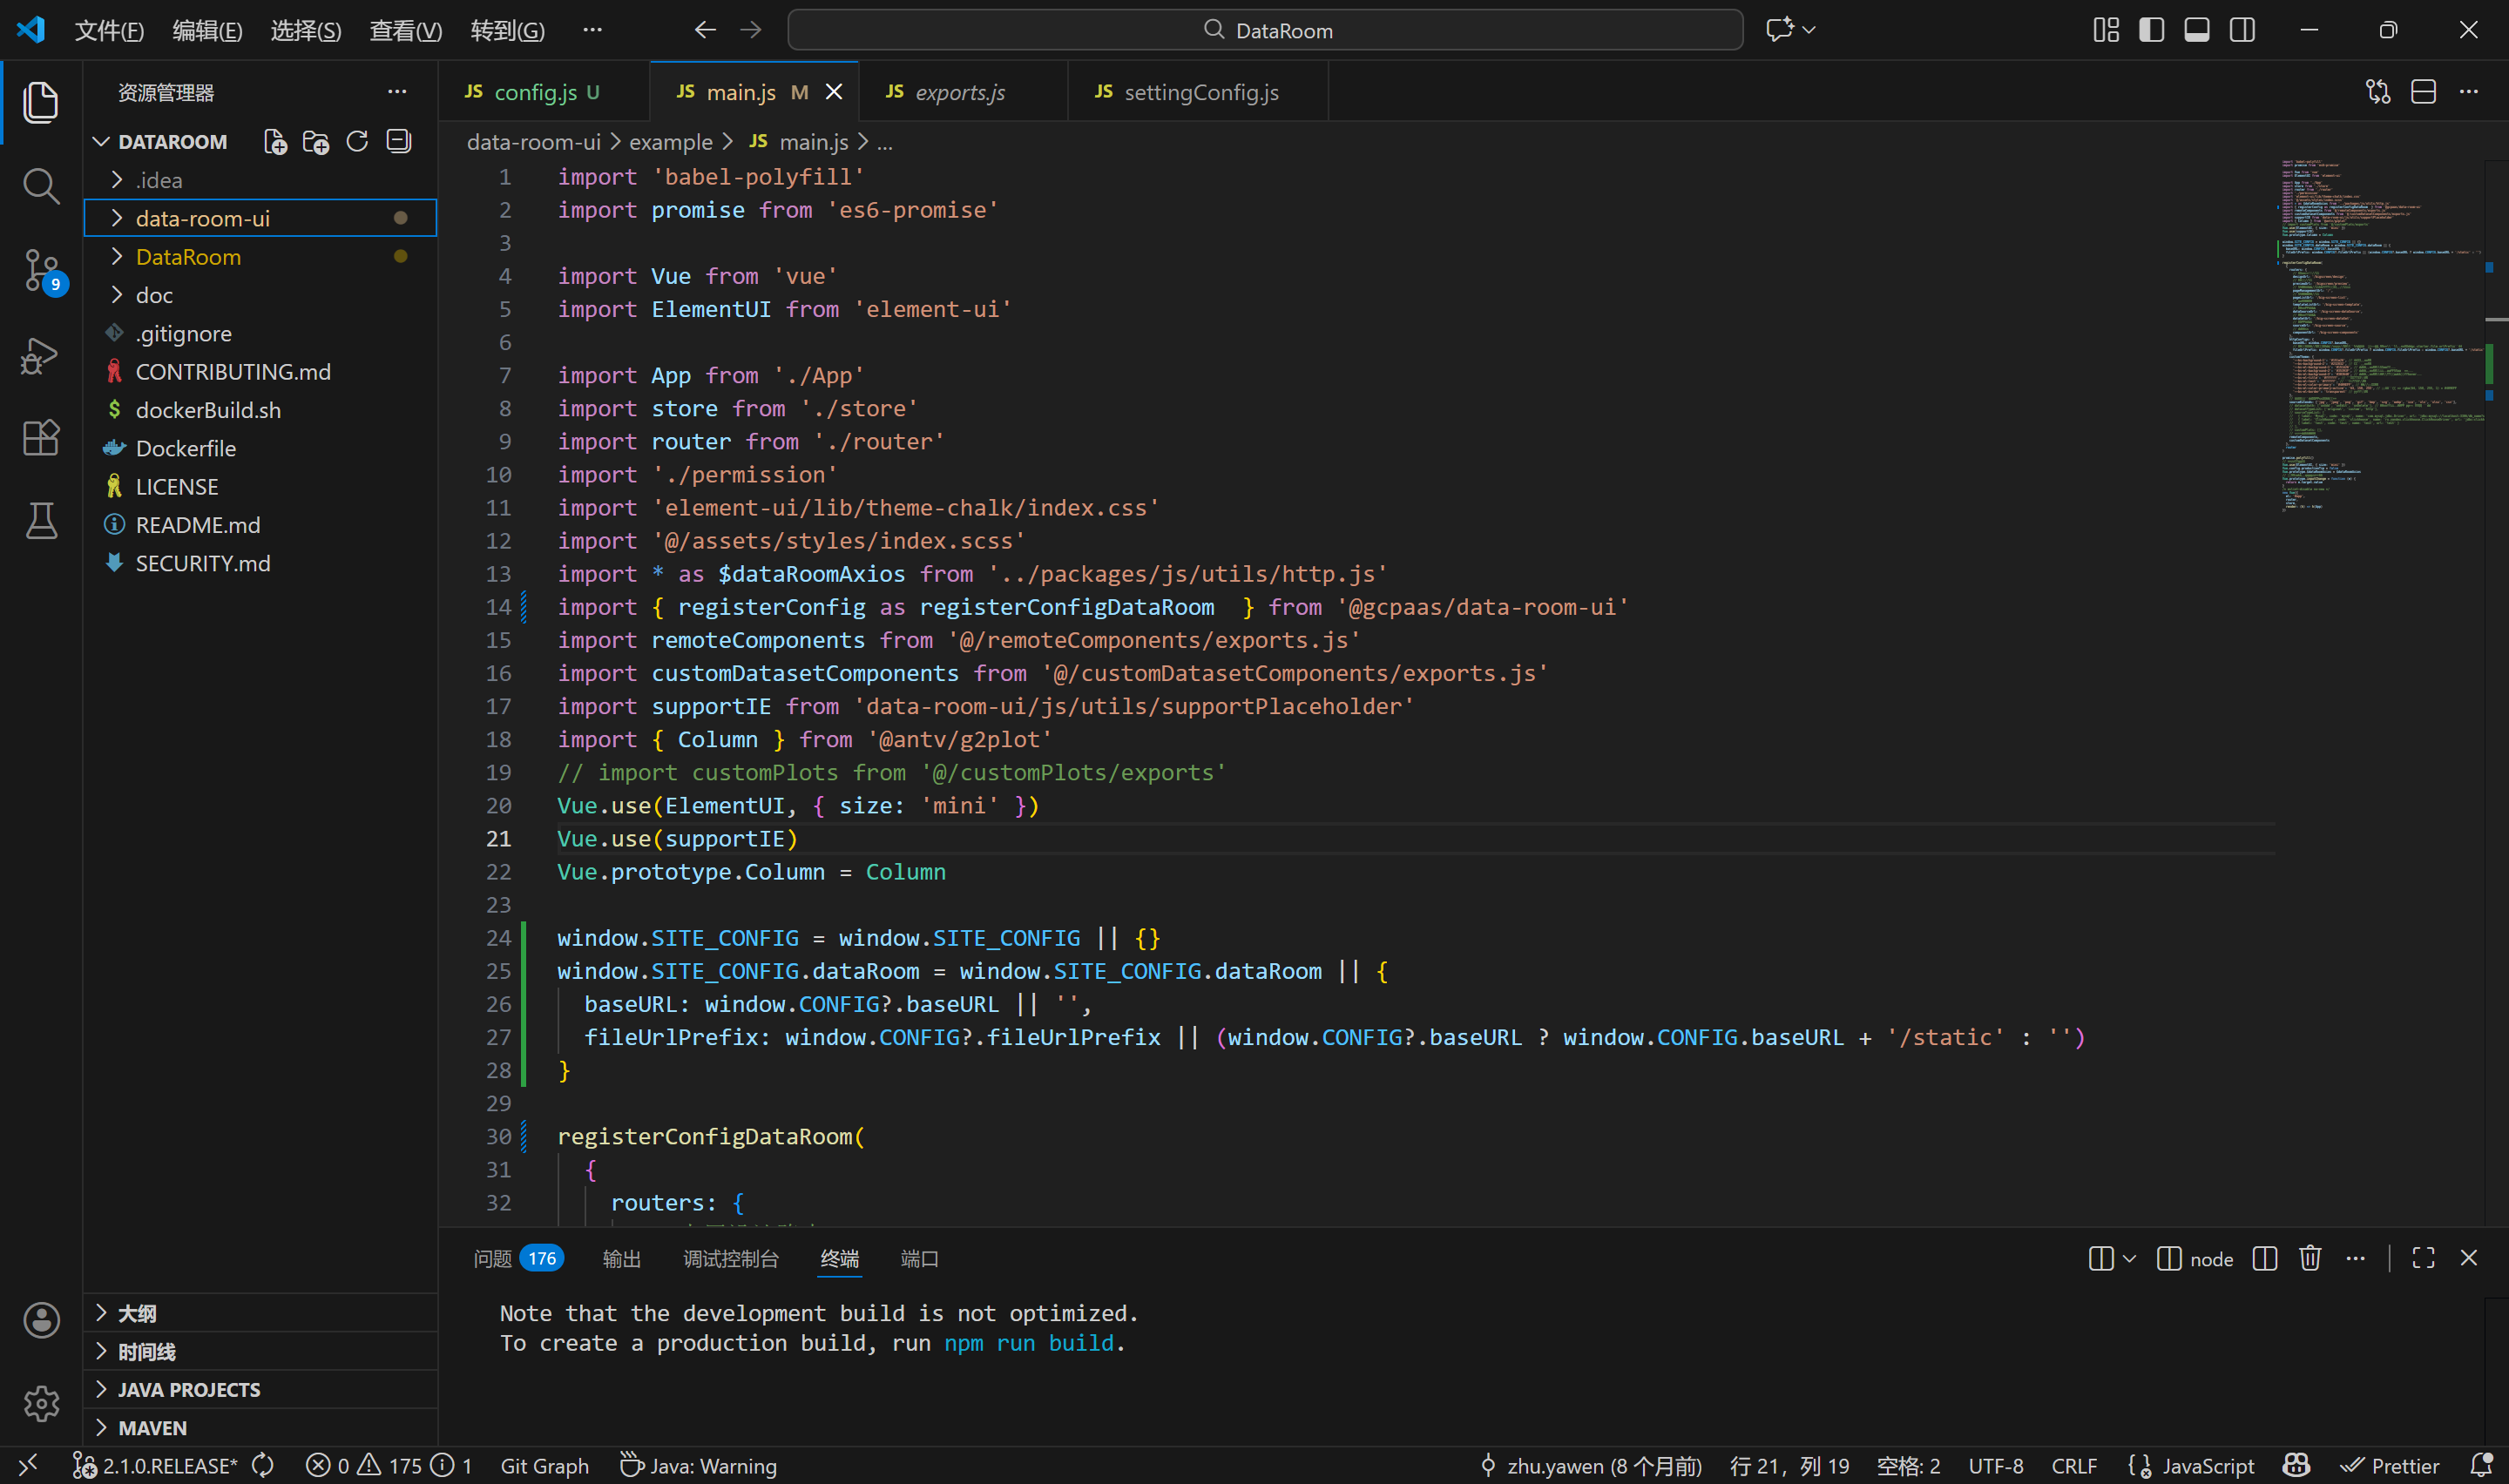Click the DataRoom command center search box
Screen dimensions: 2509x1484
point(1265,30)
